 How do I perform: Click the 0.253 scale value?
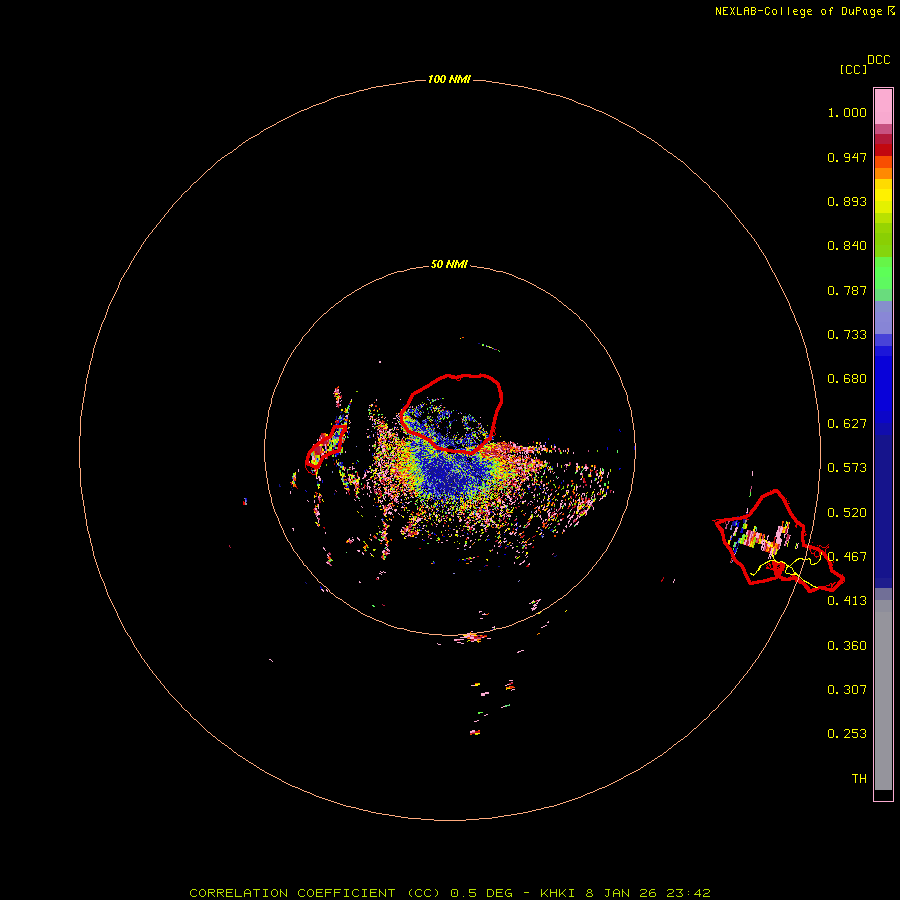tap(847, 734)
